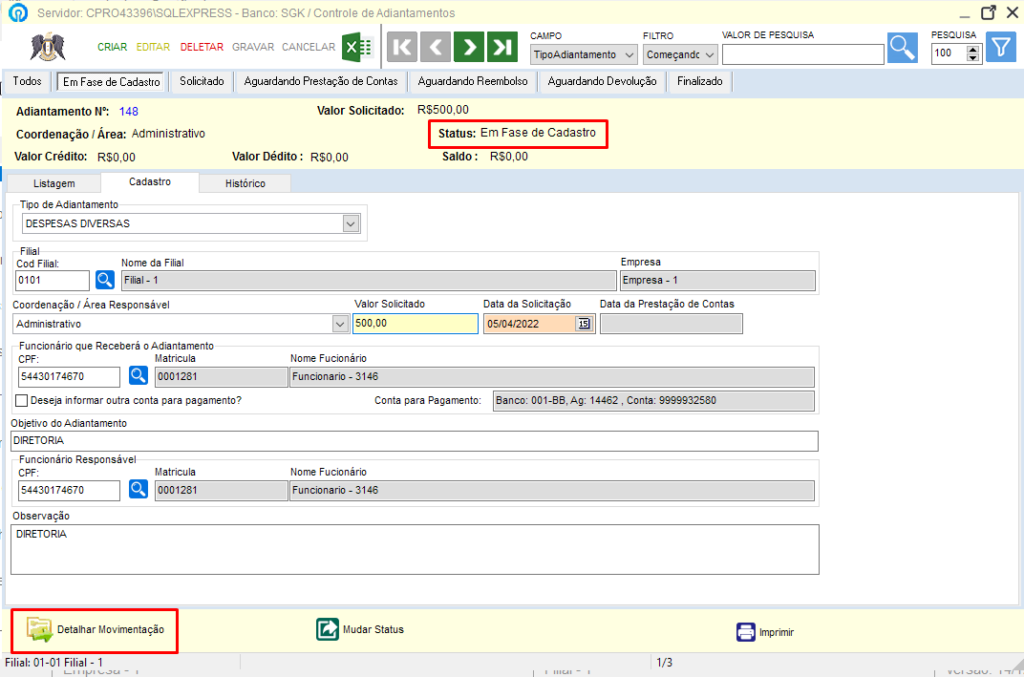Increase the Pesquisa limit value
1024x677 pixels.
pyautogui.click(x=973, y=49)
